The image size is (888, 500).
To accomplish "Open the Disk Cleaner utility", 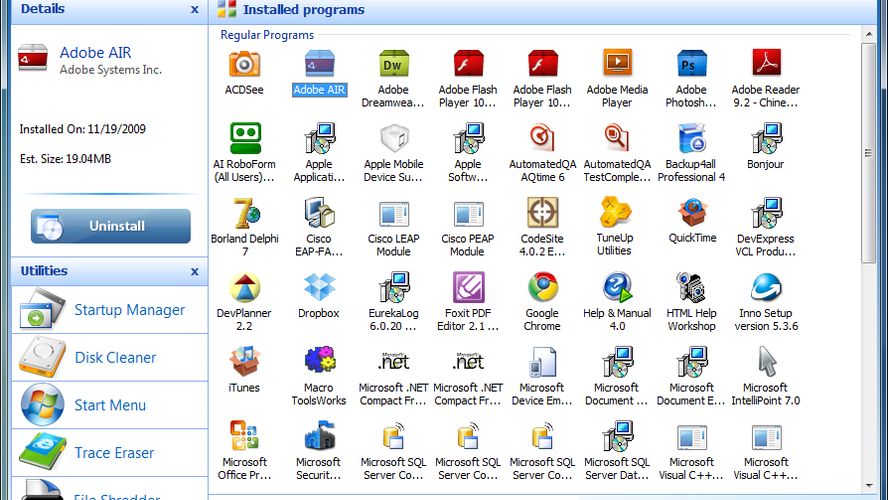I will click(x=110, y=357).
